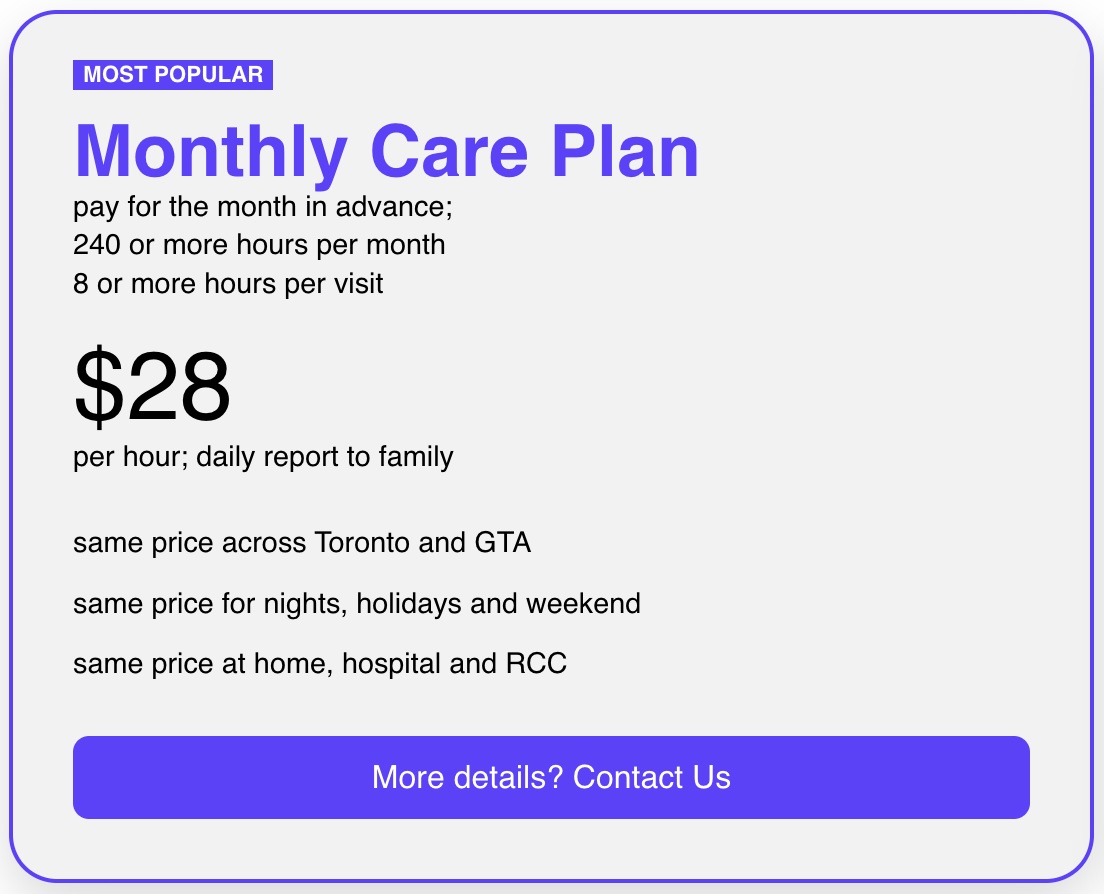
Task: Select the Monthly Care Plan heading
Action: (x=386, y=152)
